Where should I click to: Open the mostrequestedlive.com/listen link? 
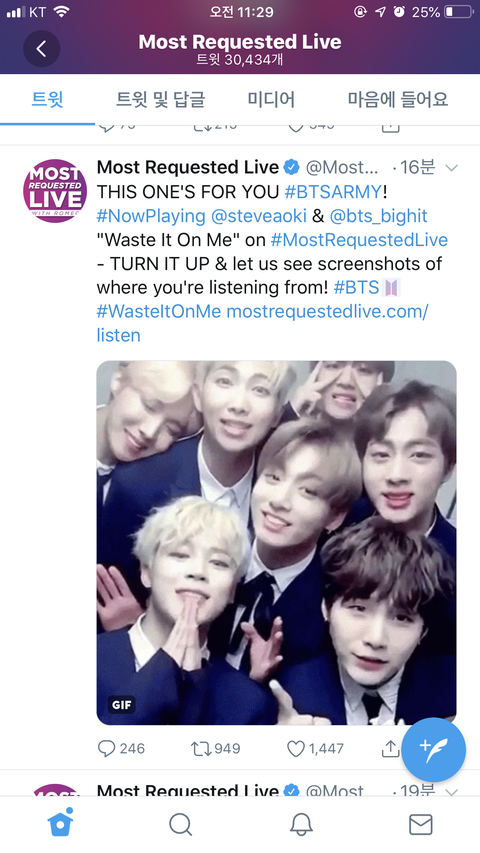[x=262, y=323]
